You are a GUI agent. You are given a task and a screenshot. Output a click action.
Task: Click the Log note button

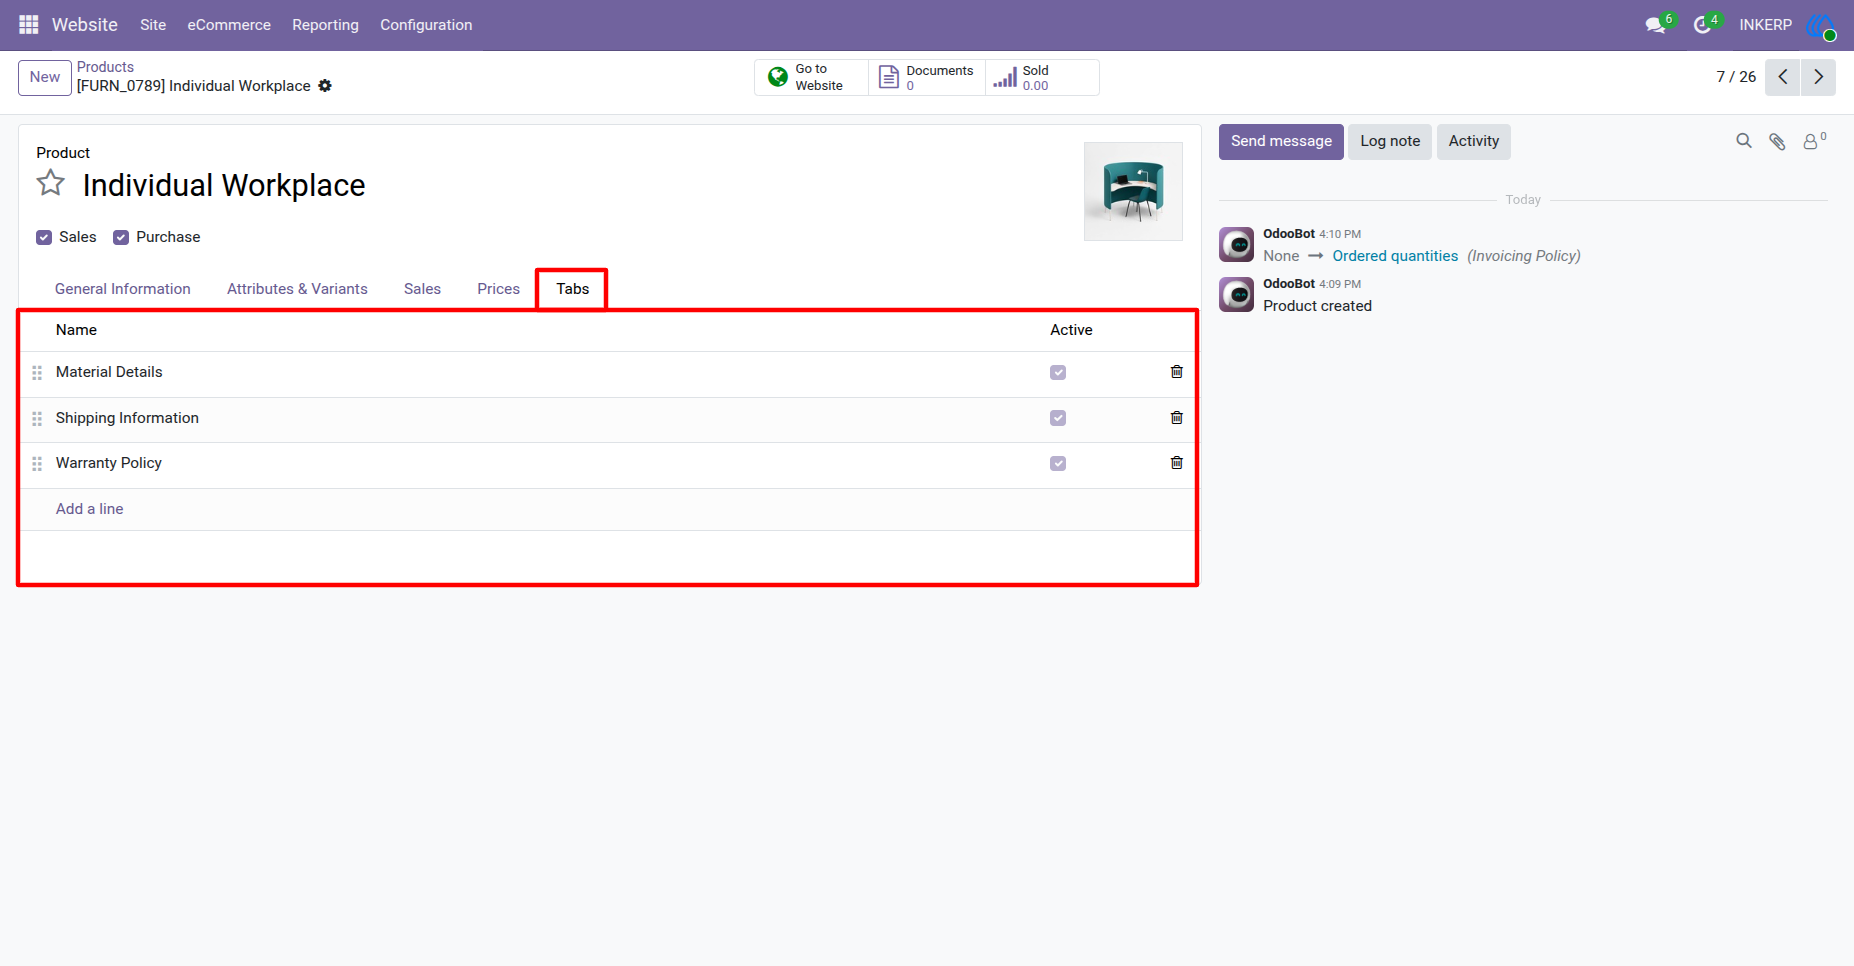[x=1390, y=141]
